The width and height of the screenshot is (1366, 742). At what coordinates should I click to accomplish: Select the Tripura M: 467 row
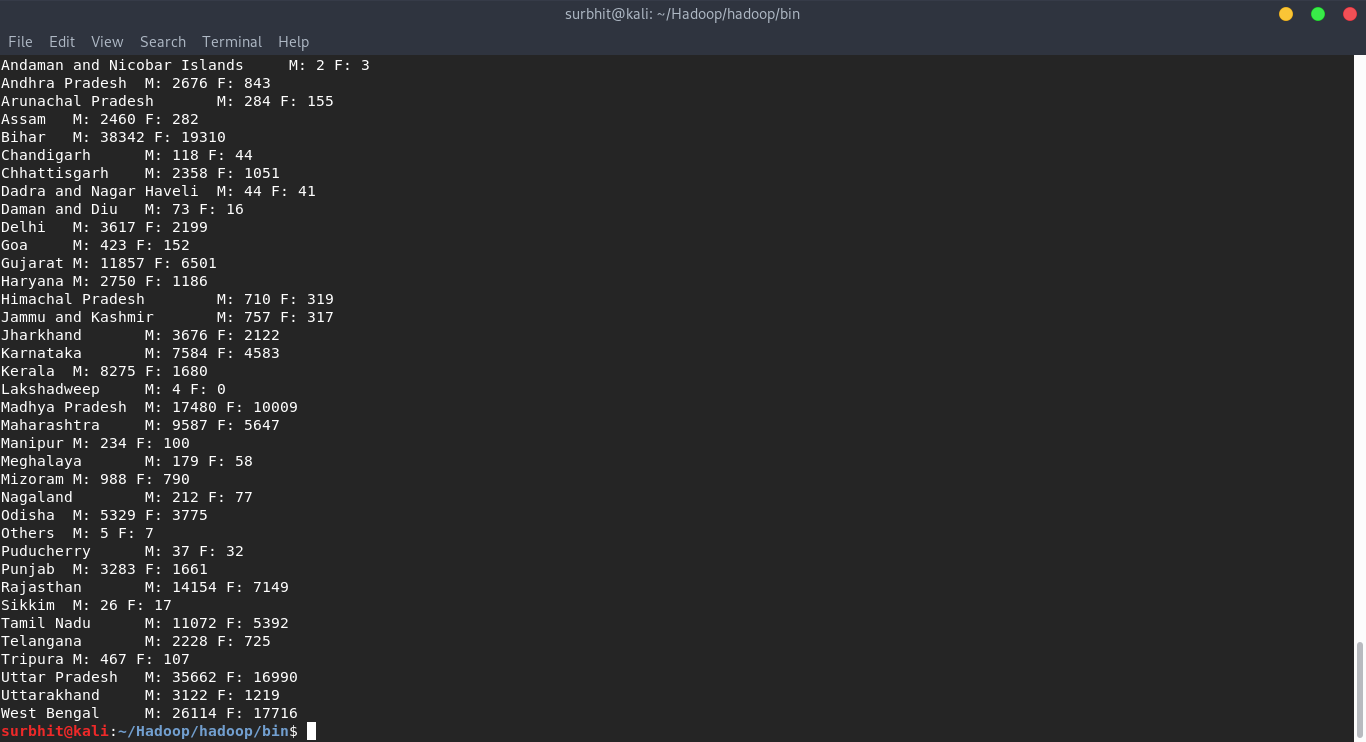coord(95,659)
